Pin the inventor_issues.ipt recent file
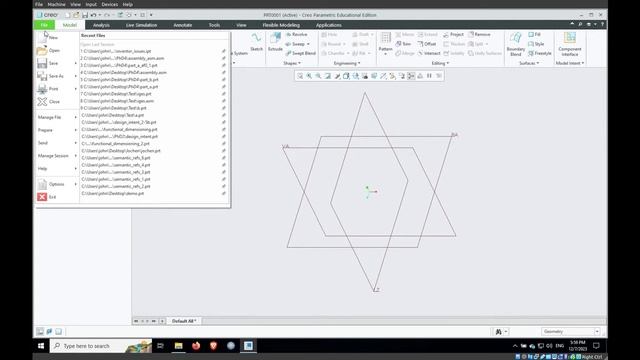640x360 pixels. click(x=224, y=51)
